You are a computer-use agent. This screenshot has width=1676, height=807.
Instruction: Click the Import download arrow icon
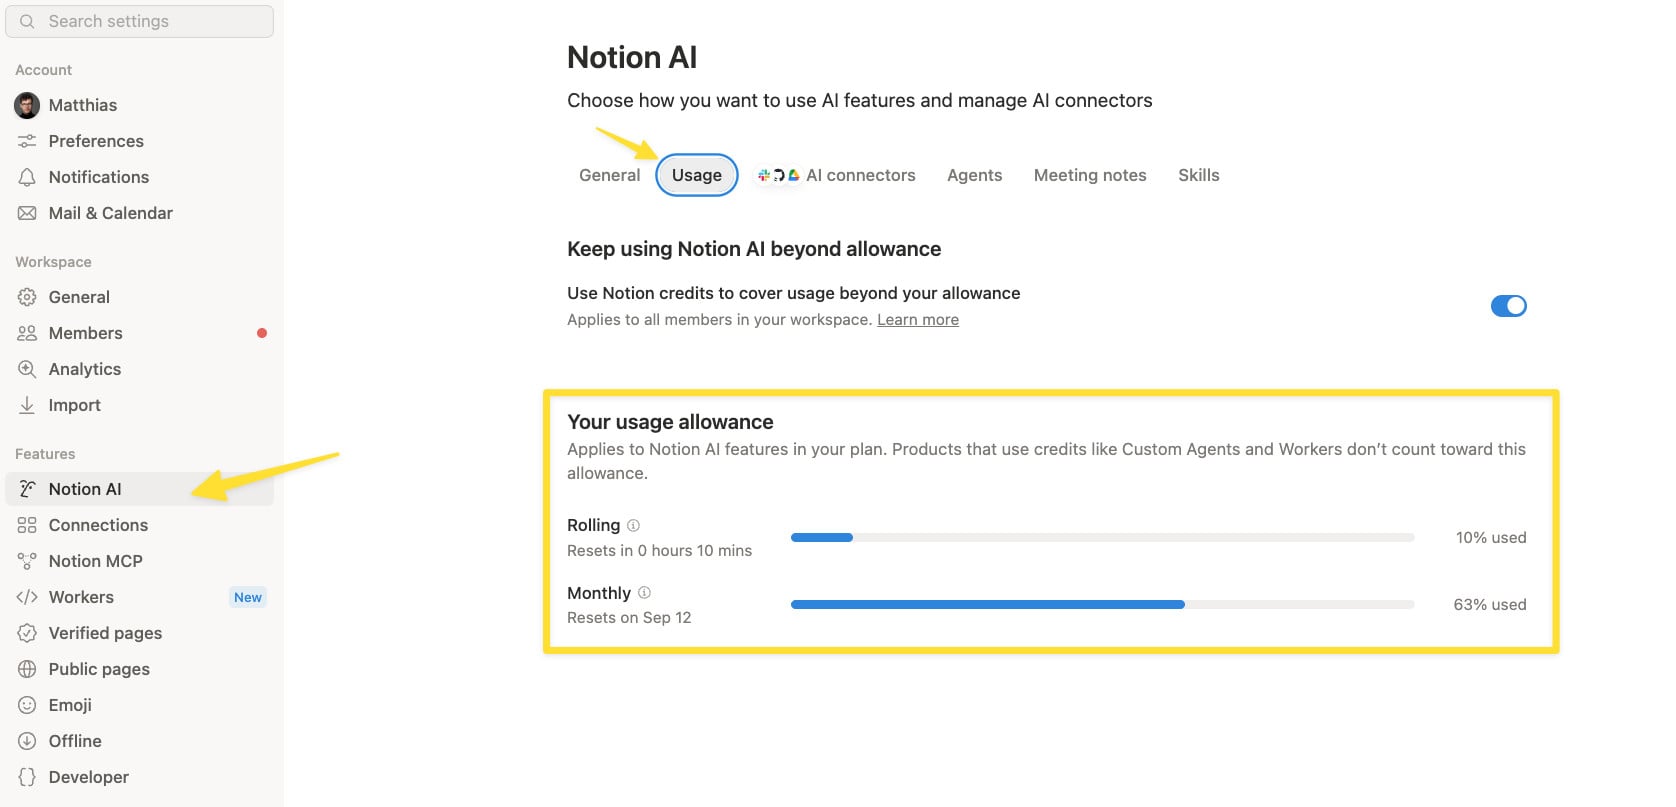(27, 405)
